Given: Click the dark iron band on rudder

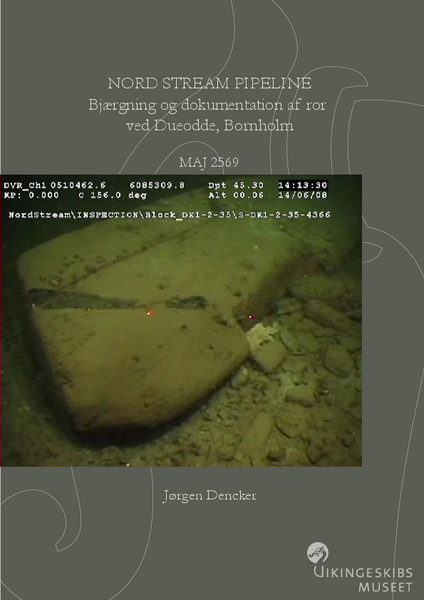Looking at the screenshot, I should 119,300.
